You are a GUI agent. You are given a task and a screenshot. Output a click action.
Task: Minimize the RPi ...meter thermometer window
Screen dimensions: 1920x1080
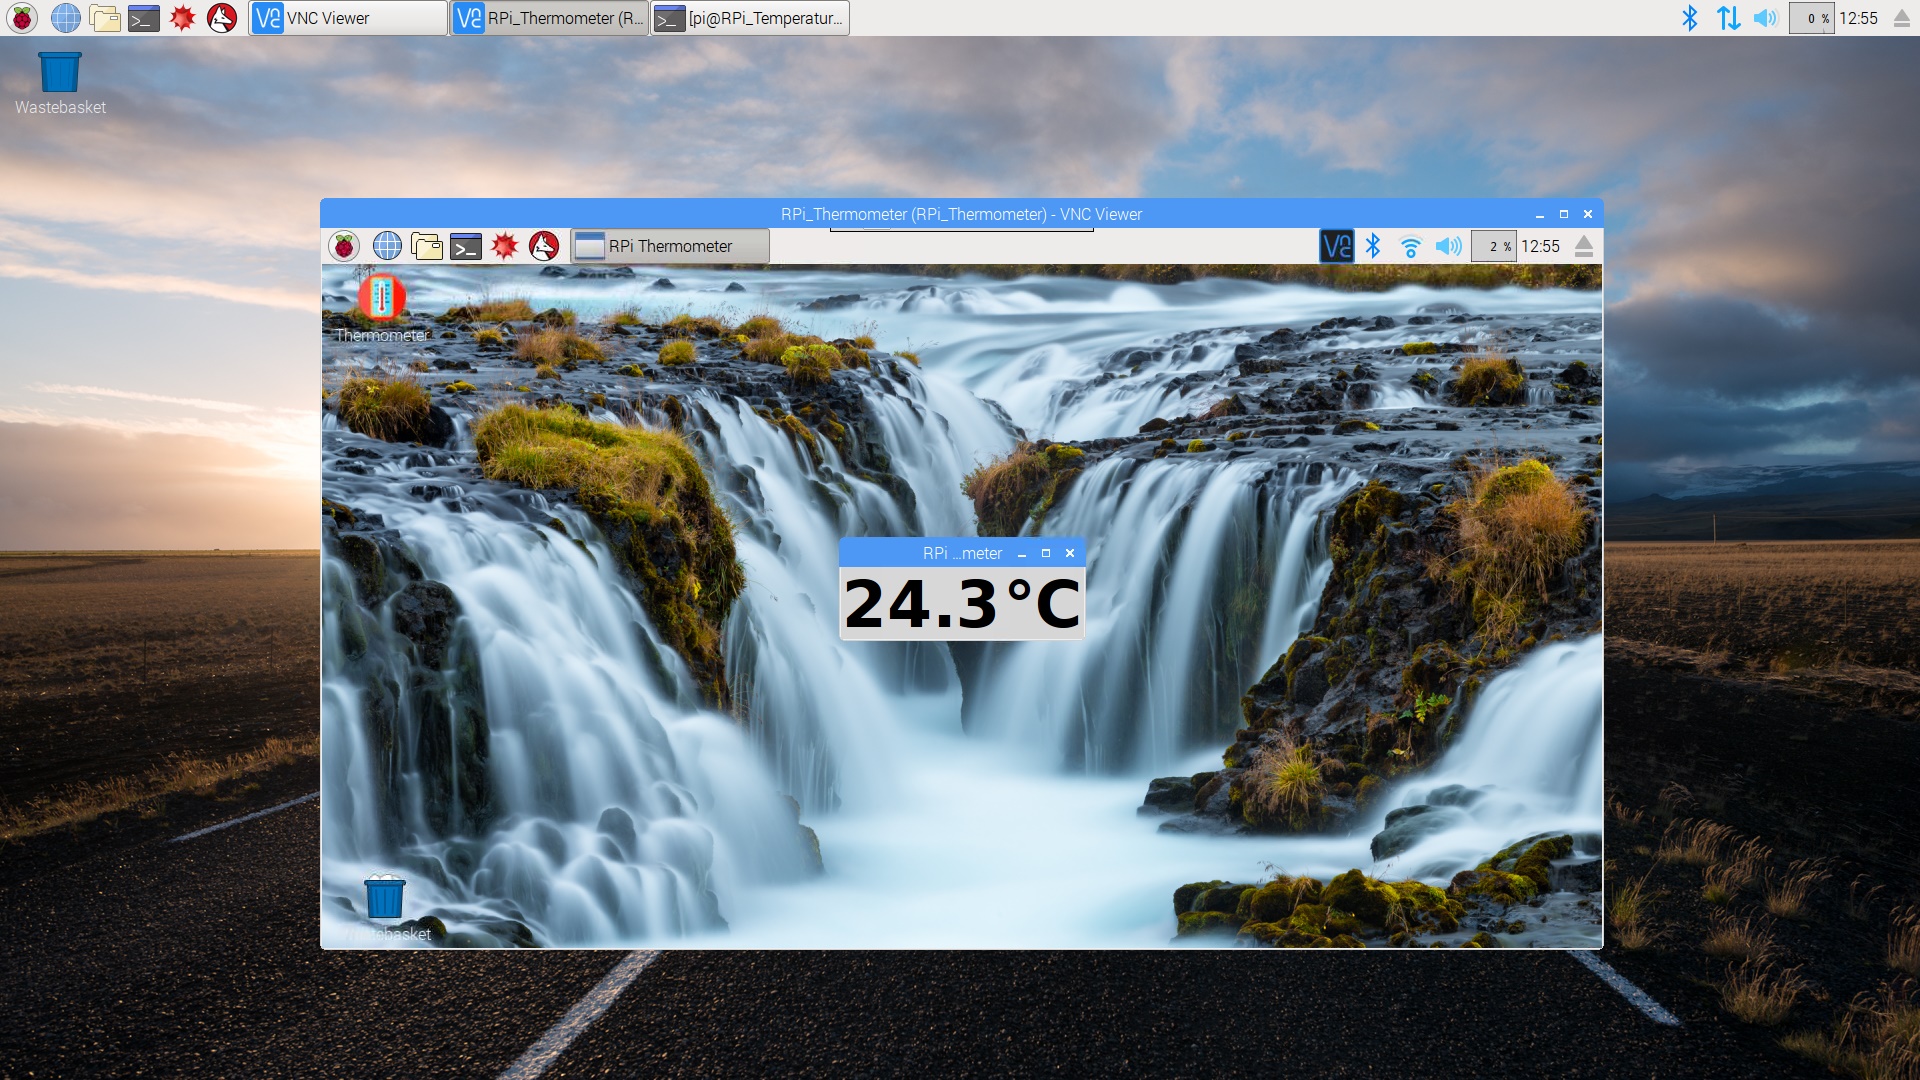1022,553
